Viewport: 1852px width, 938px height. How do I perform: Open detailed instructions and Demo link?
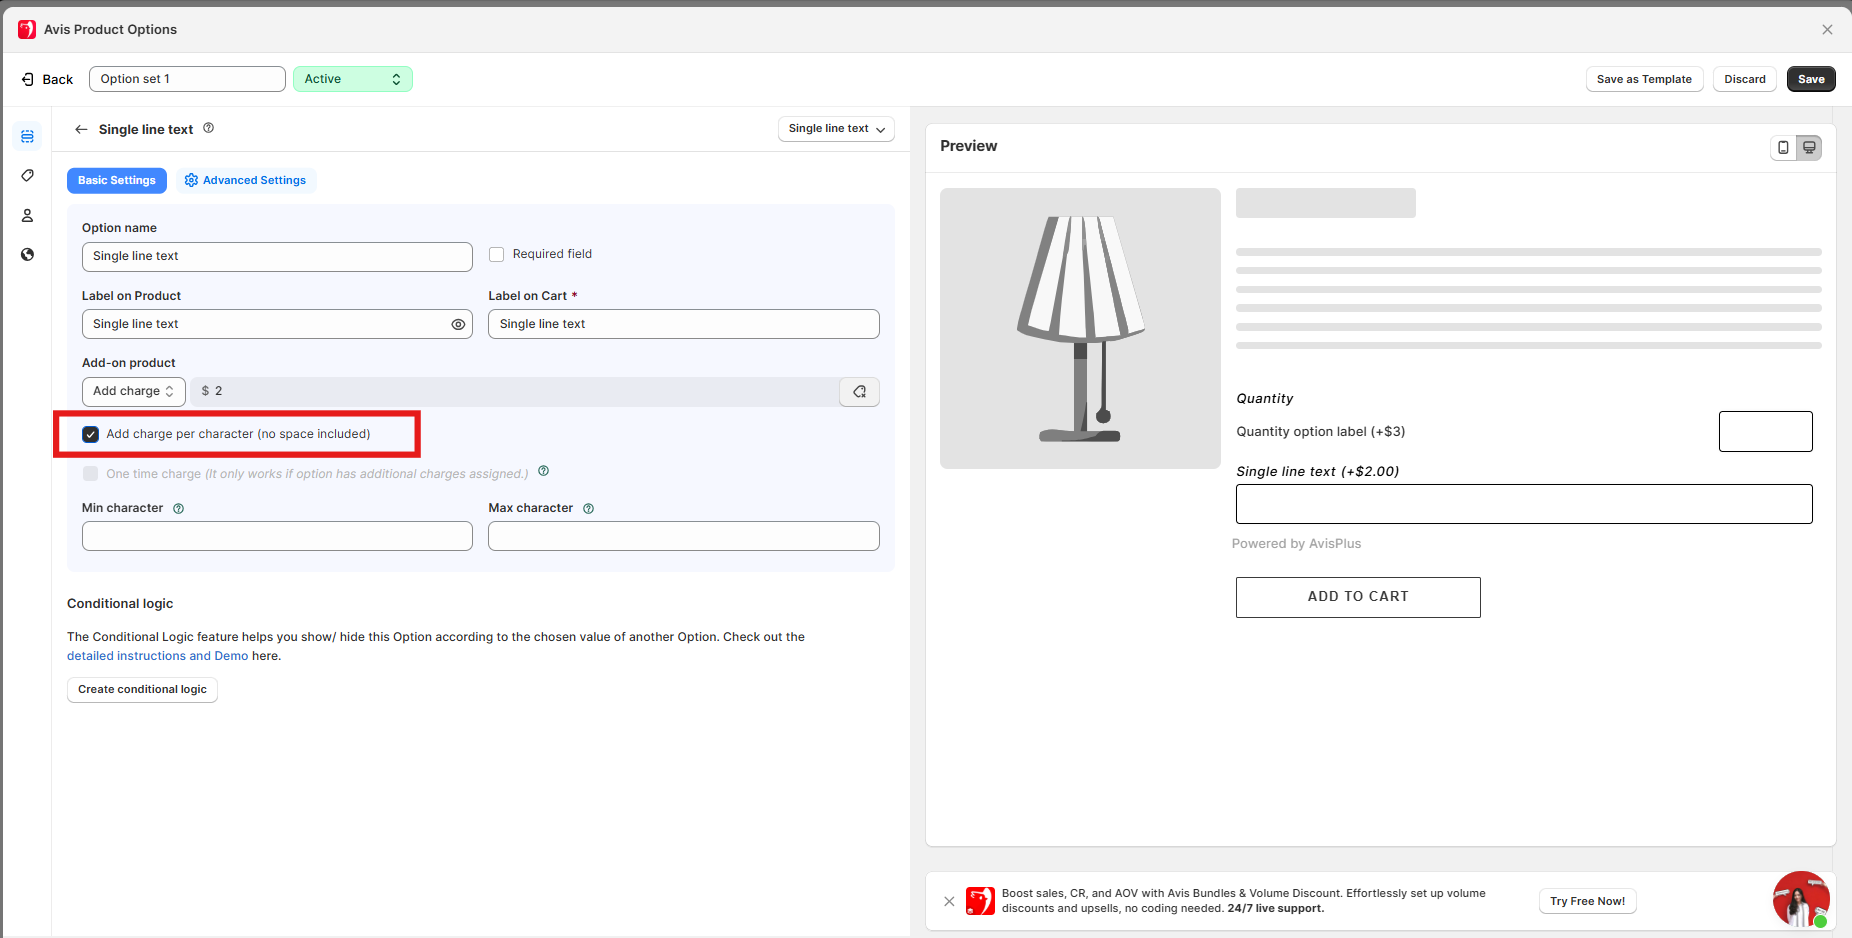pos(157,656)
